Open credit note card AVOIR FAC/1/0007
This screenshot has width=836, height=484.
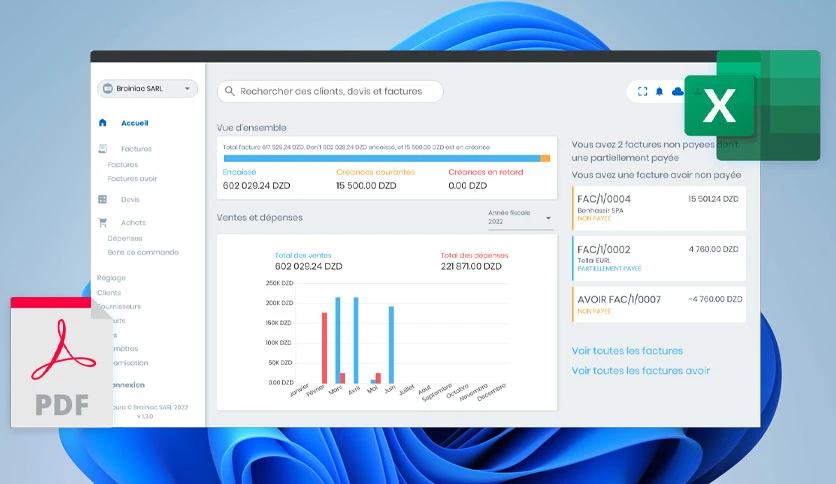click(x=658, y=304)
